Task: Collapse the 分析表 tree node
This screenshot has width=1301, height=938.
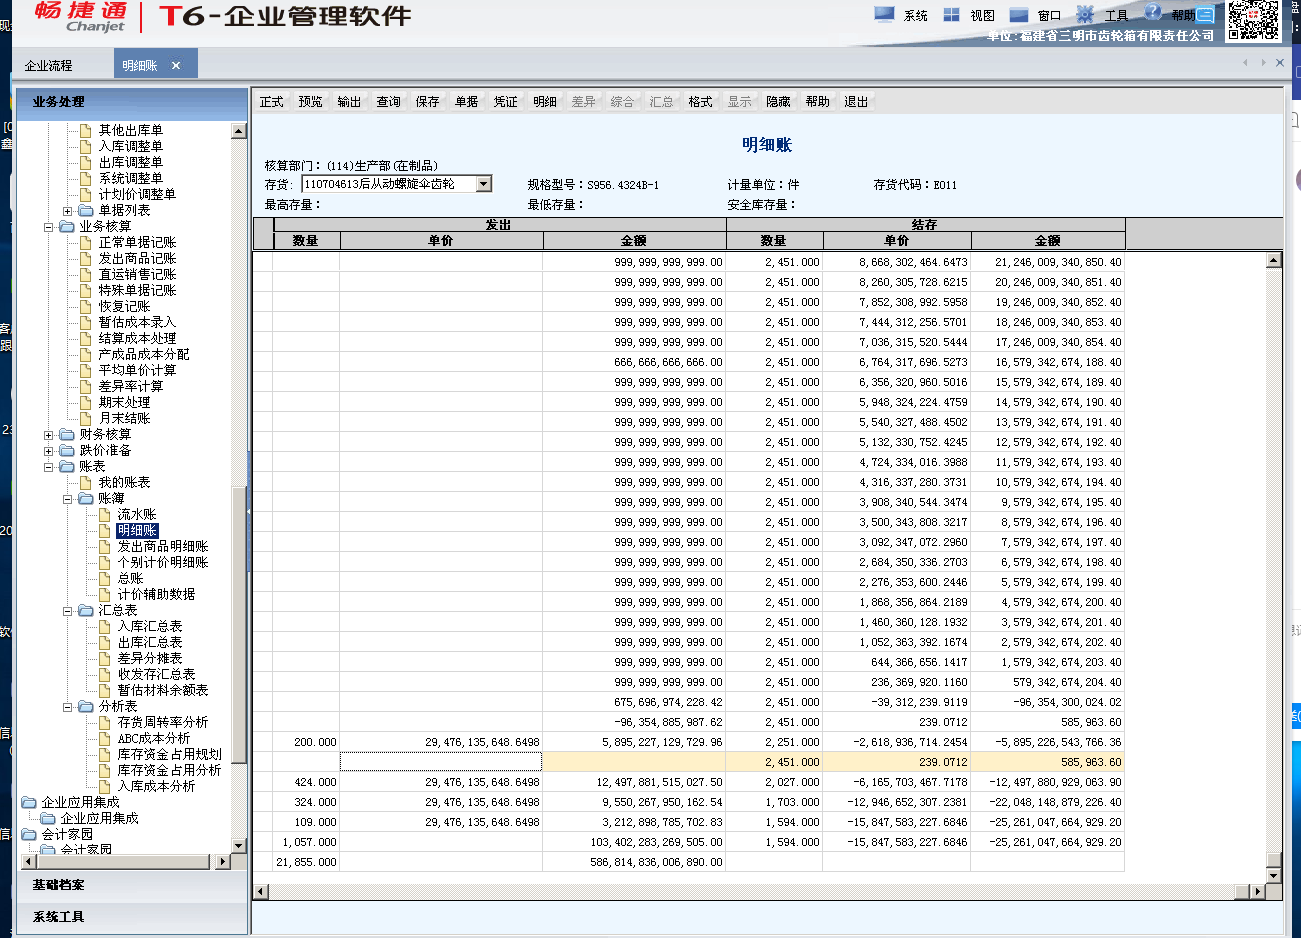Action: [67, 707]
